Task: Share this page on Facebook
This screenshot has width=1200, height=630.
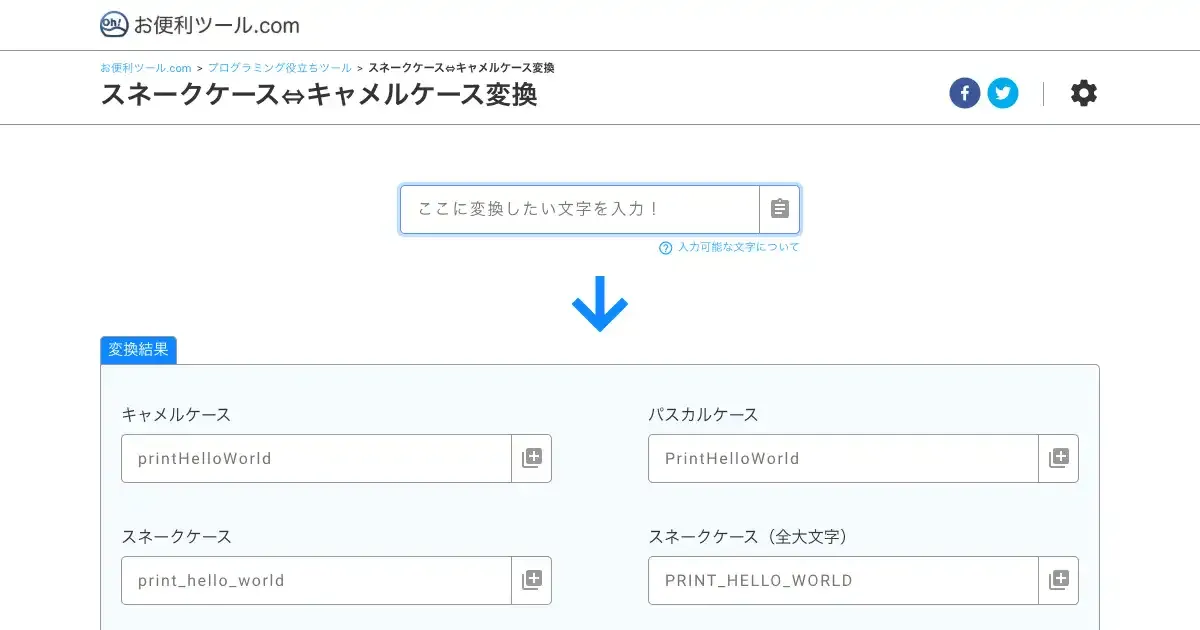Action: tap(965, 94)
